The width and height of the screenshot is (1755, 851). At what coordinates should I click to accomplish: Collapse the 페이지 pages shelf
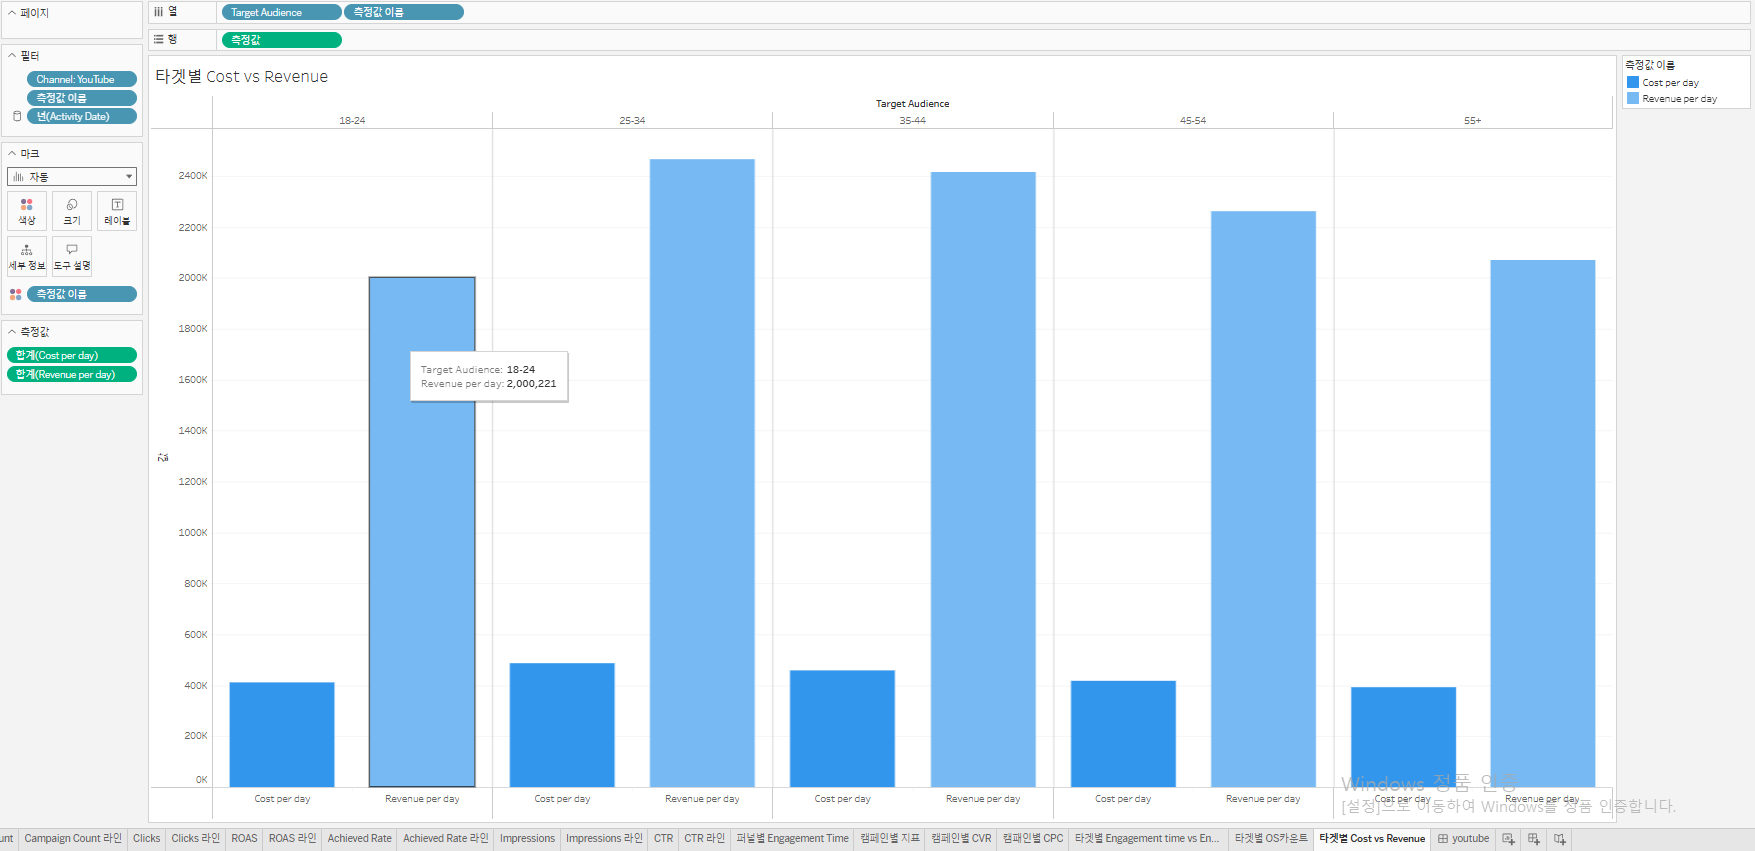pyautogui.click(x=12, y=13)
